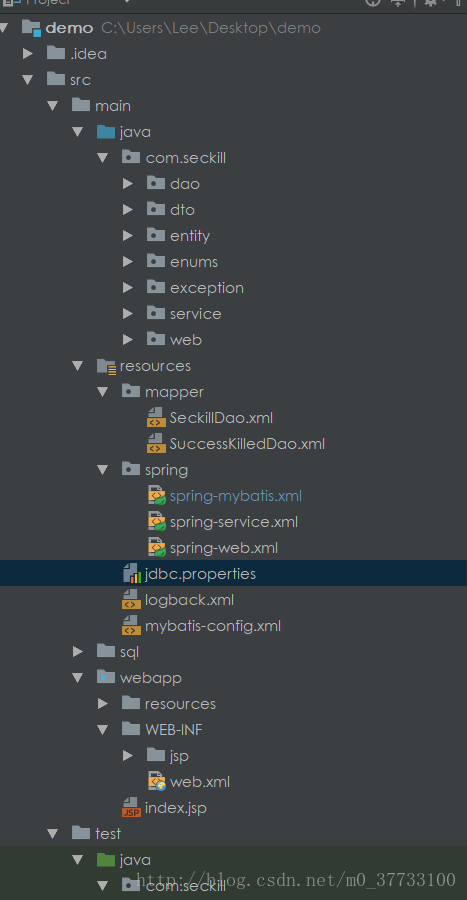Click the spring folder icon

[x=131, y=470]
